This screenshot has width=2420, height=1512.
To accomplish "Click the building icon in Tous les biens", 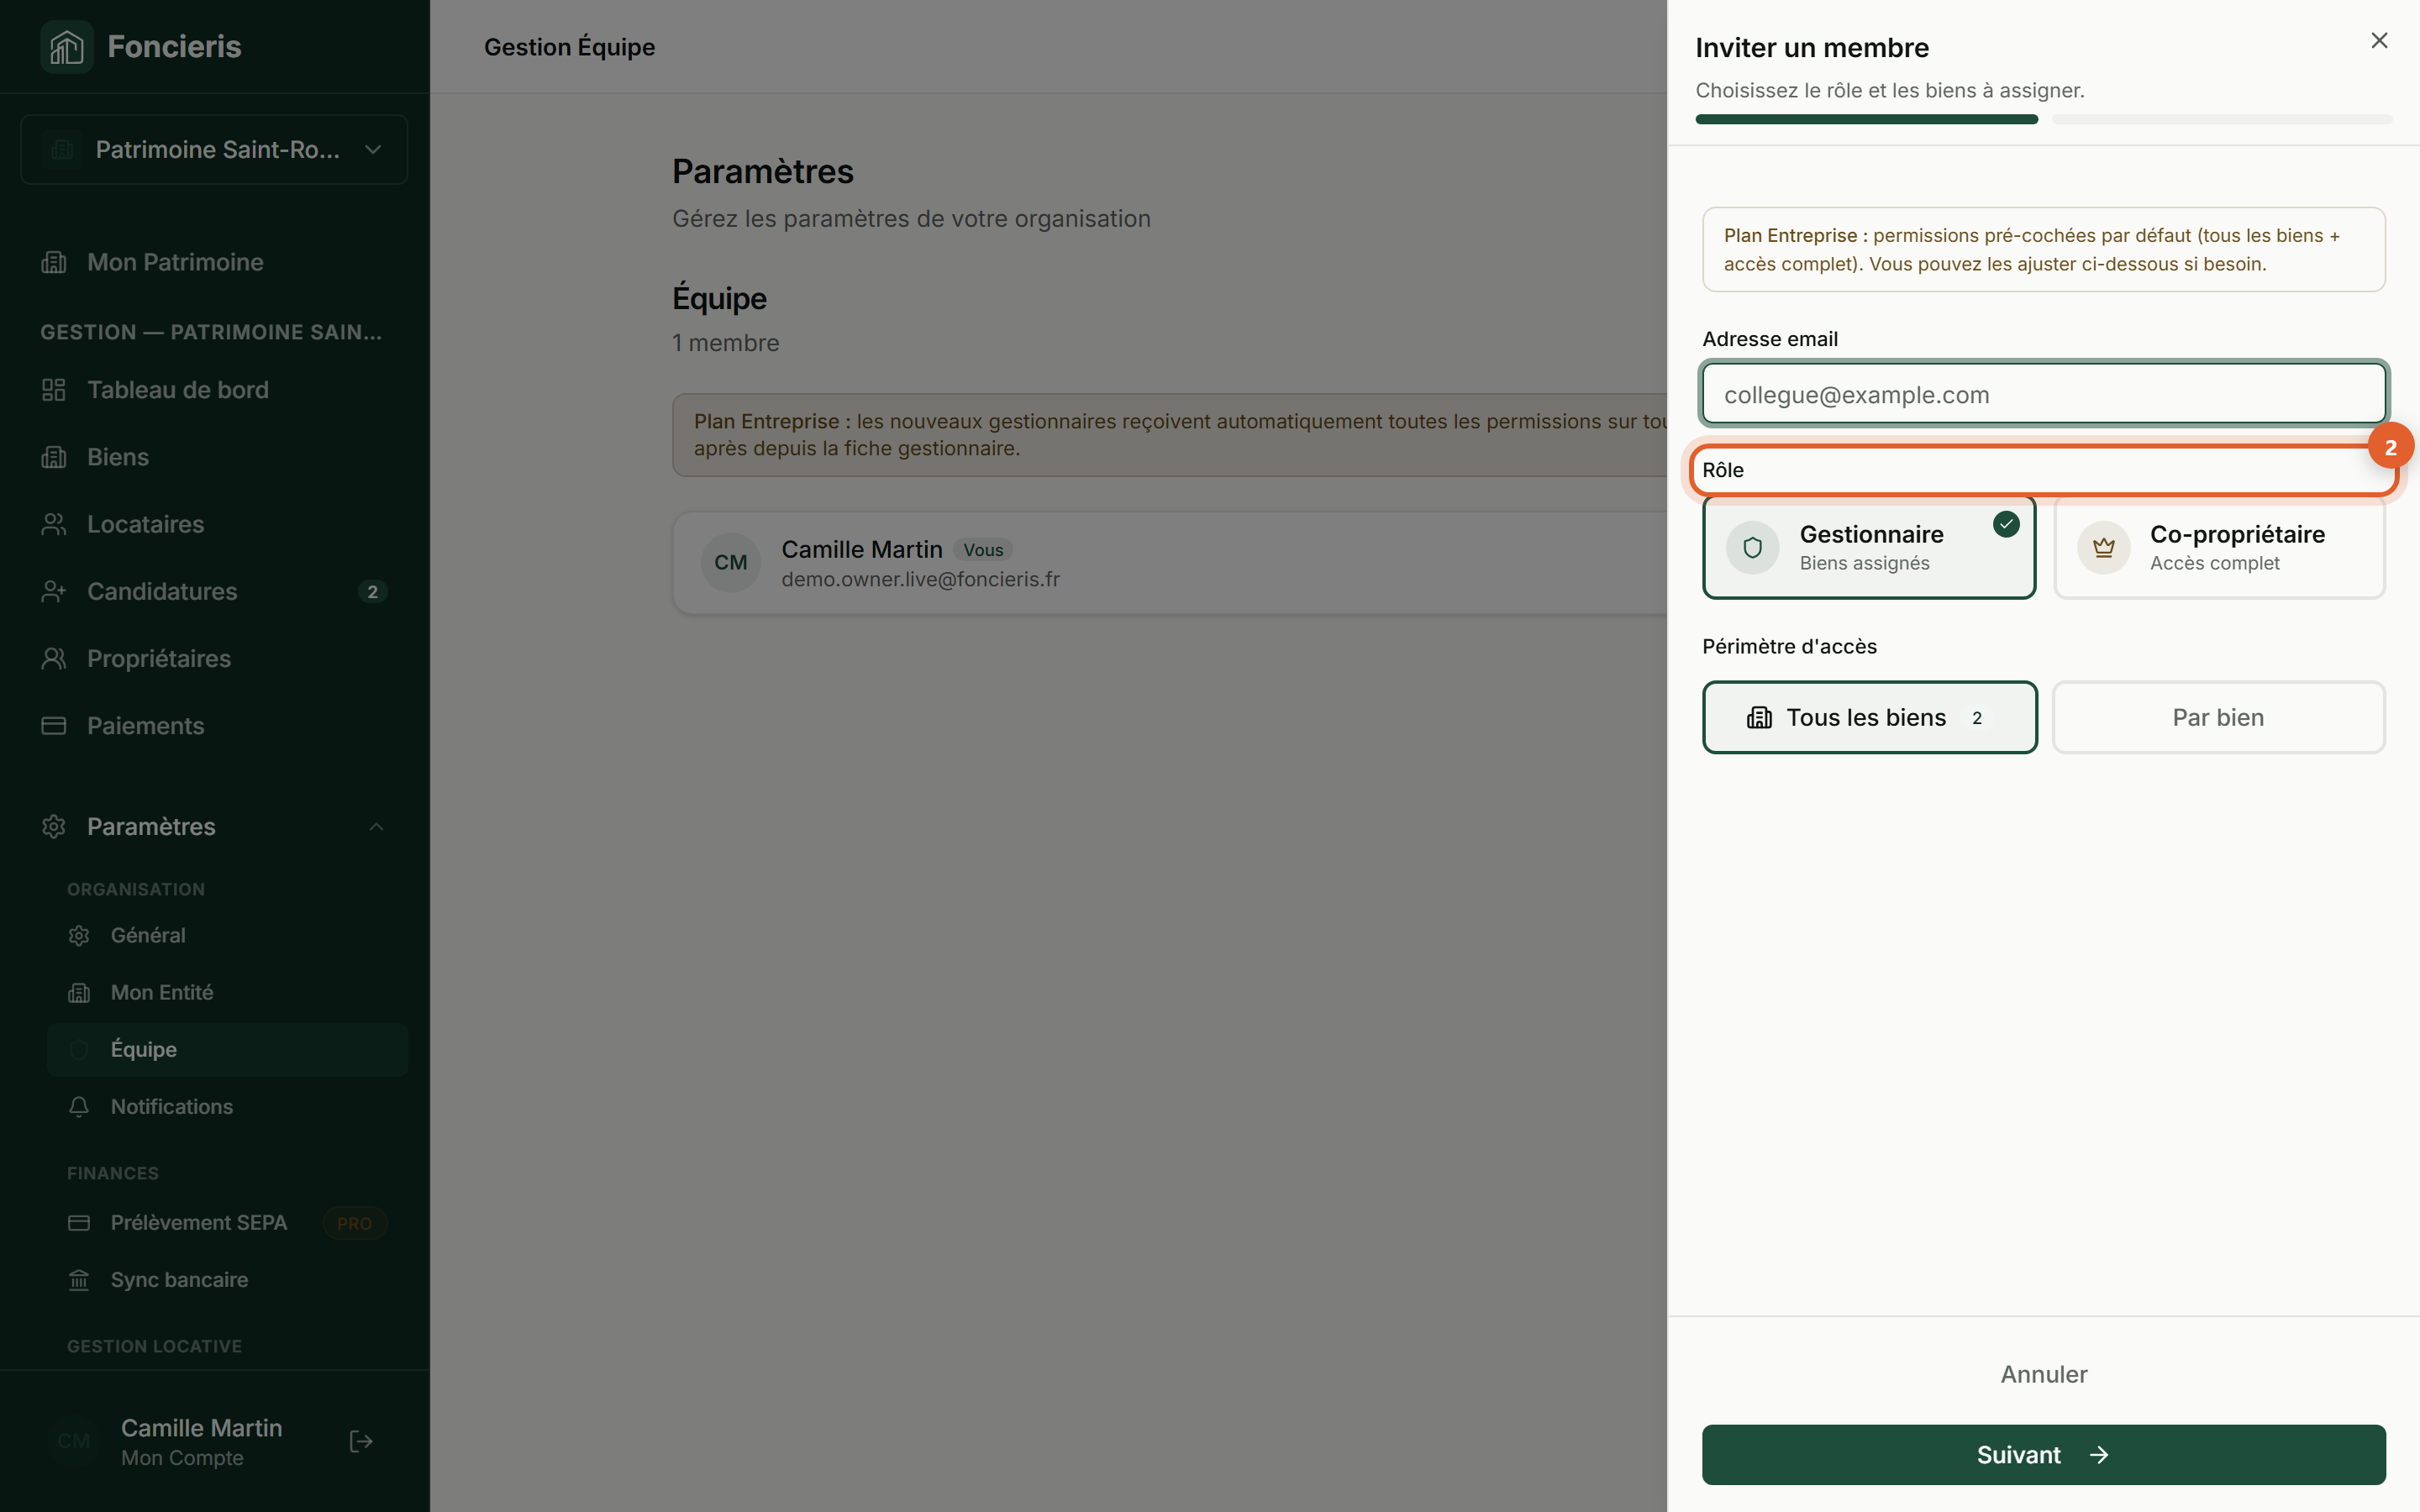I will click(x=1759, y=717).
